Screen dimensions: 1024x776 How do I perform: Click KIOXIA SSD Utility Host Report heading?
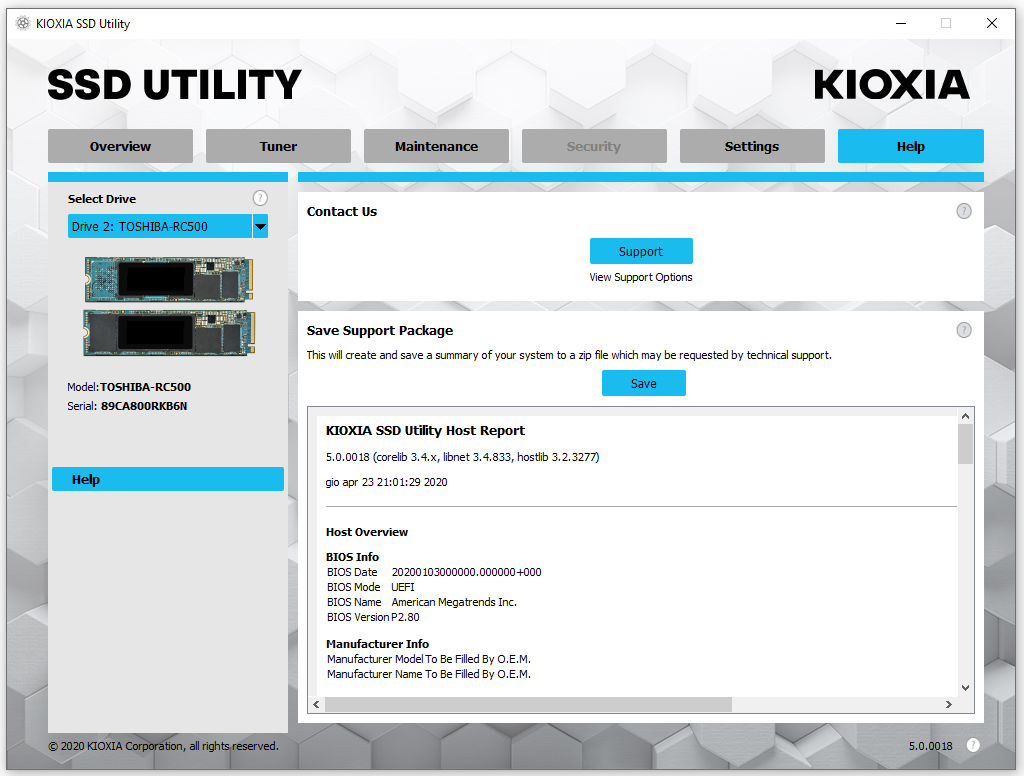[425, 430]
